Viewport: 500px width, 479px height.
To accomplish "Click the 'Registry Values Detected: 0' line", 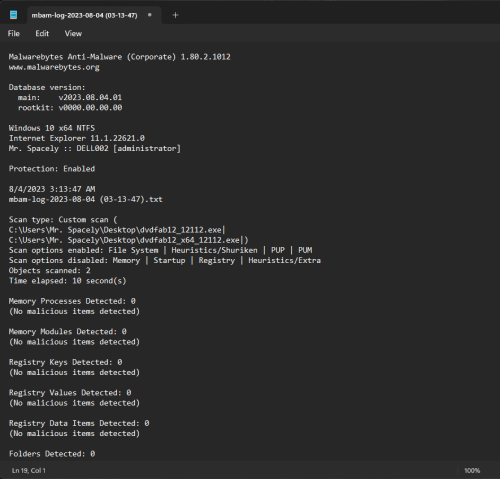I will (x=70, y=393).
